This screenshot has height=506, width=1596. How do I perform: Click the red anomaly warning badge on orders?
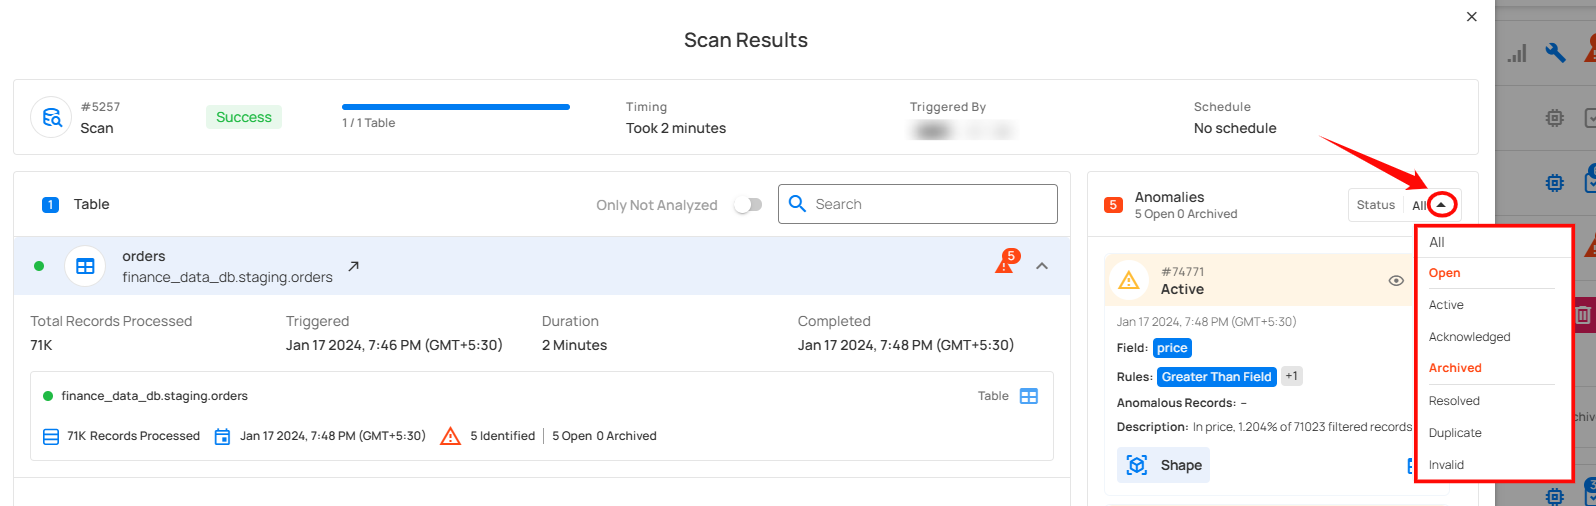pyautogui.click(x=1005, y=263)
